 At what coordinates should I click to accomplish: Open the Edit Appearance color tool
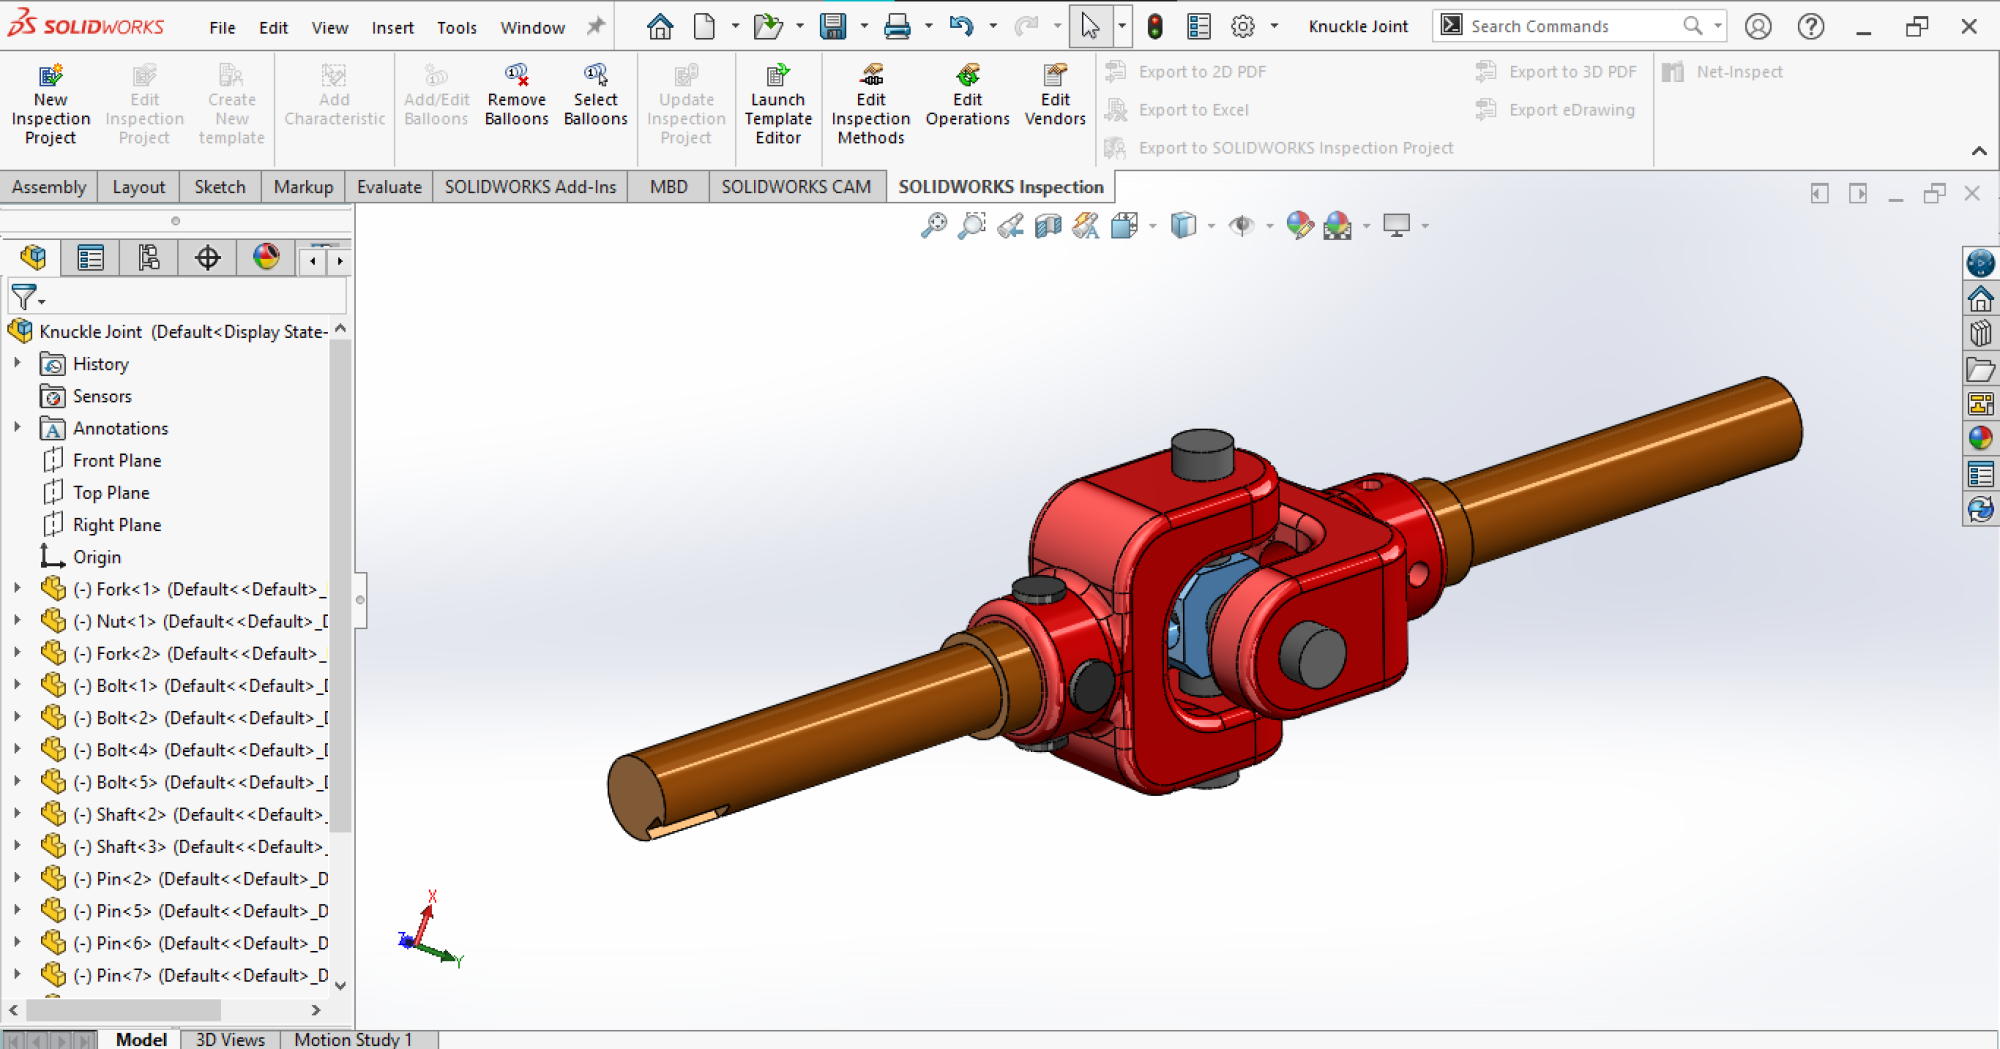[x=1299, y=225]
